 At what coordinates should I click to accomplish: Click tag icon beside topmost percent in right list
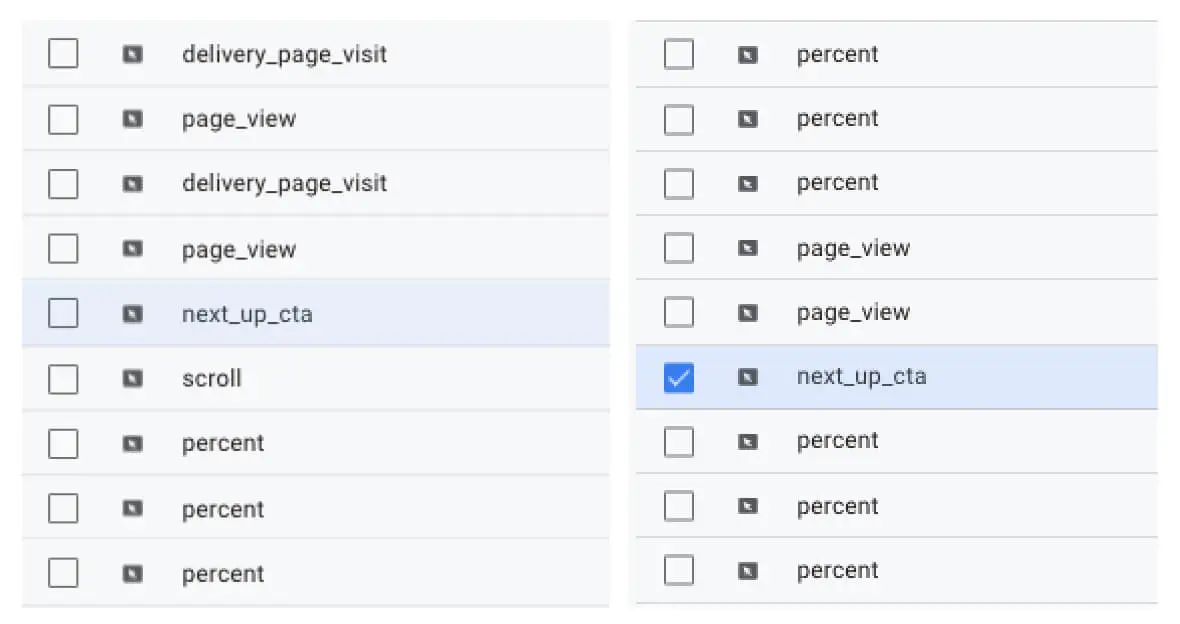click(747, 54)
